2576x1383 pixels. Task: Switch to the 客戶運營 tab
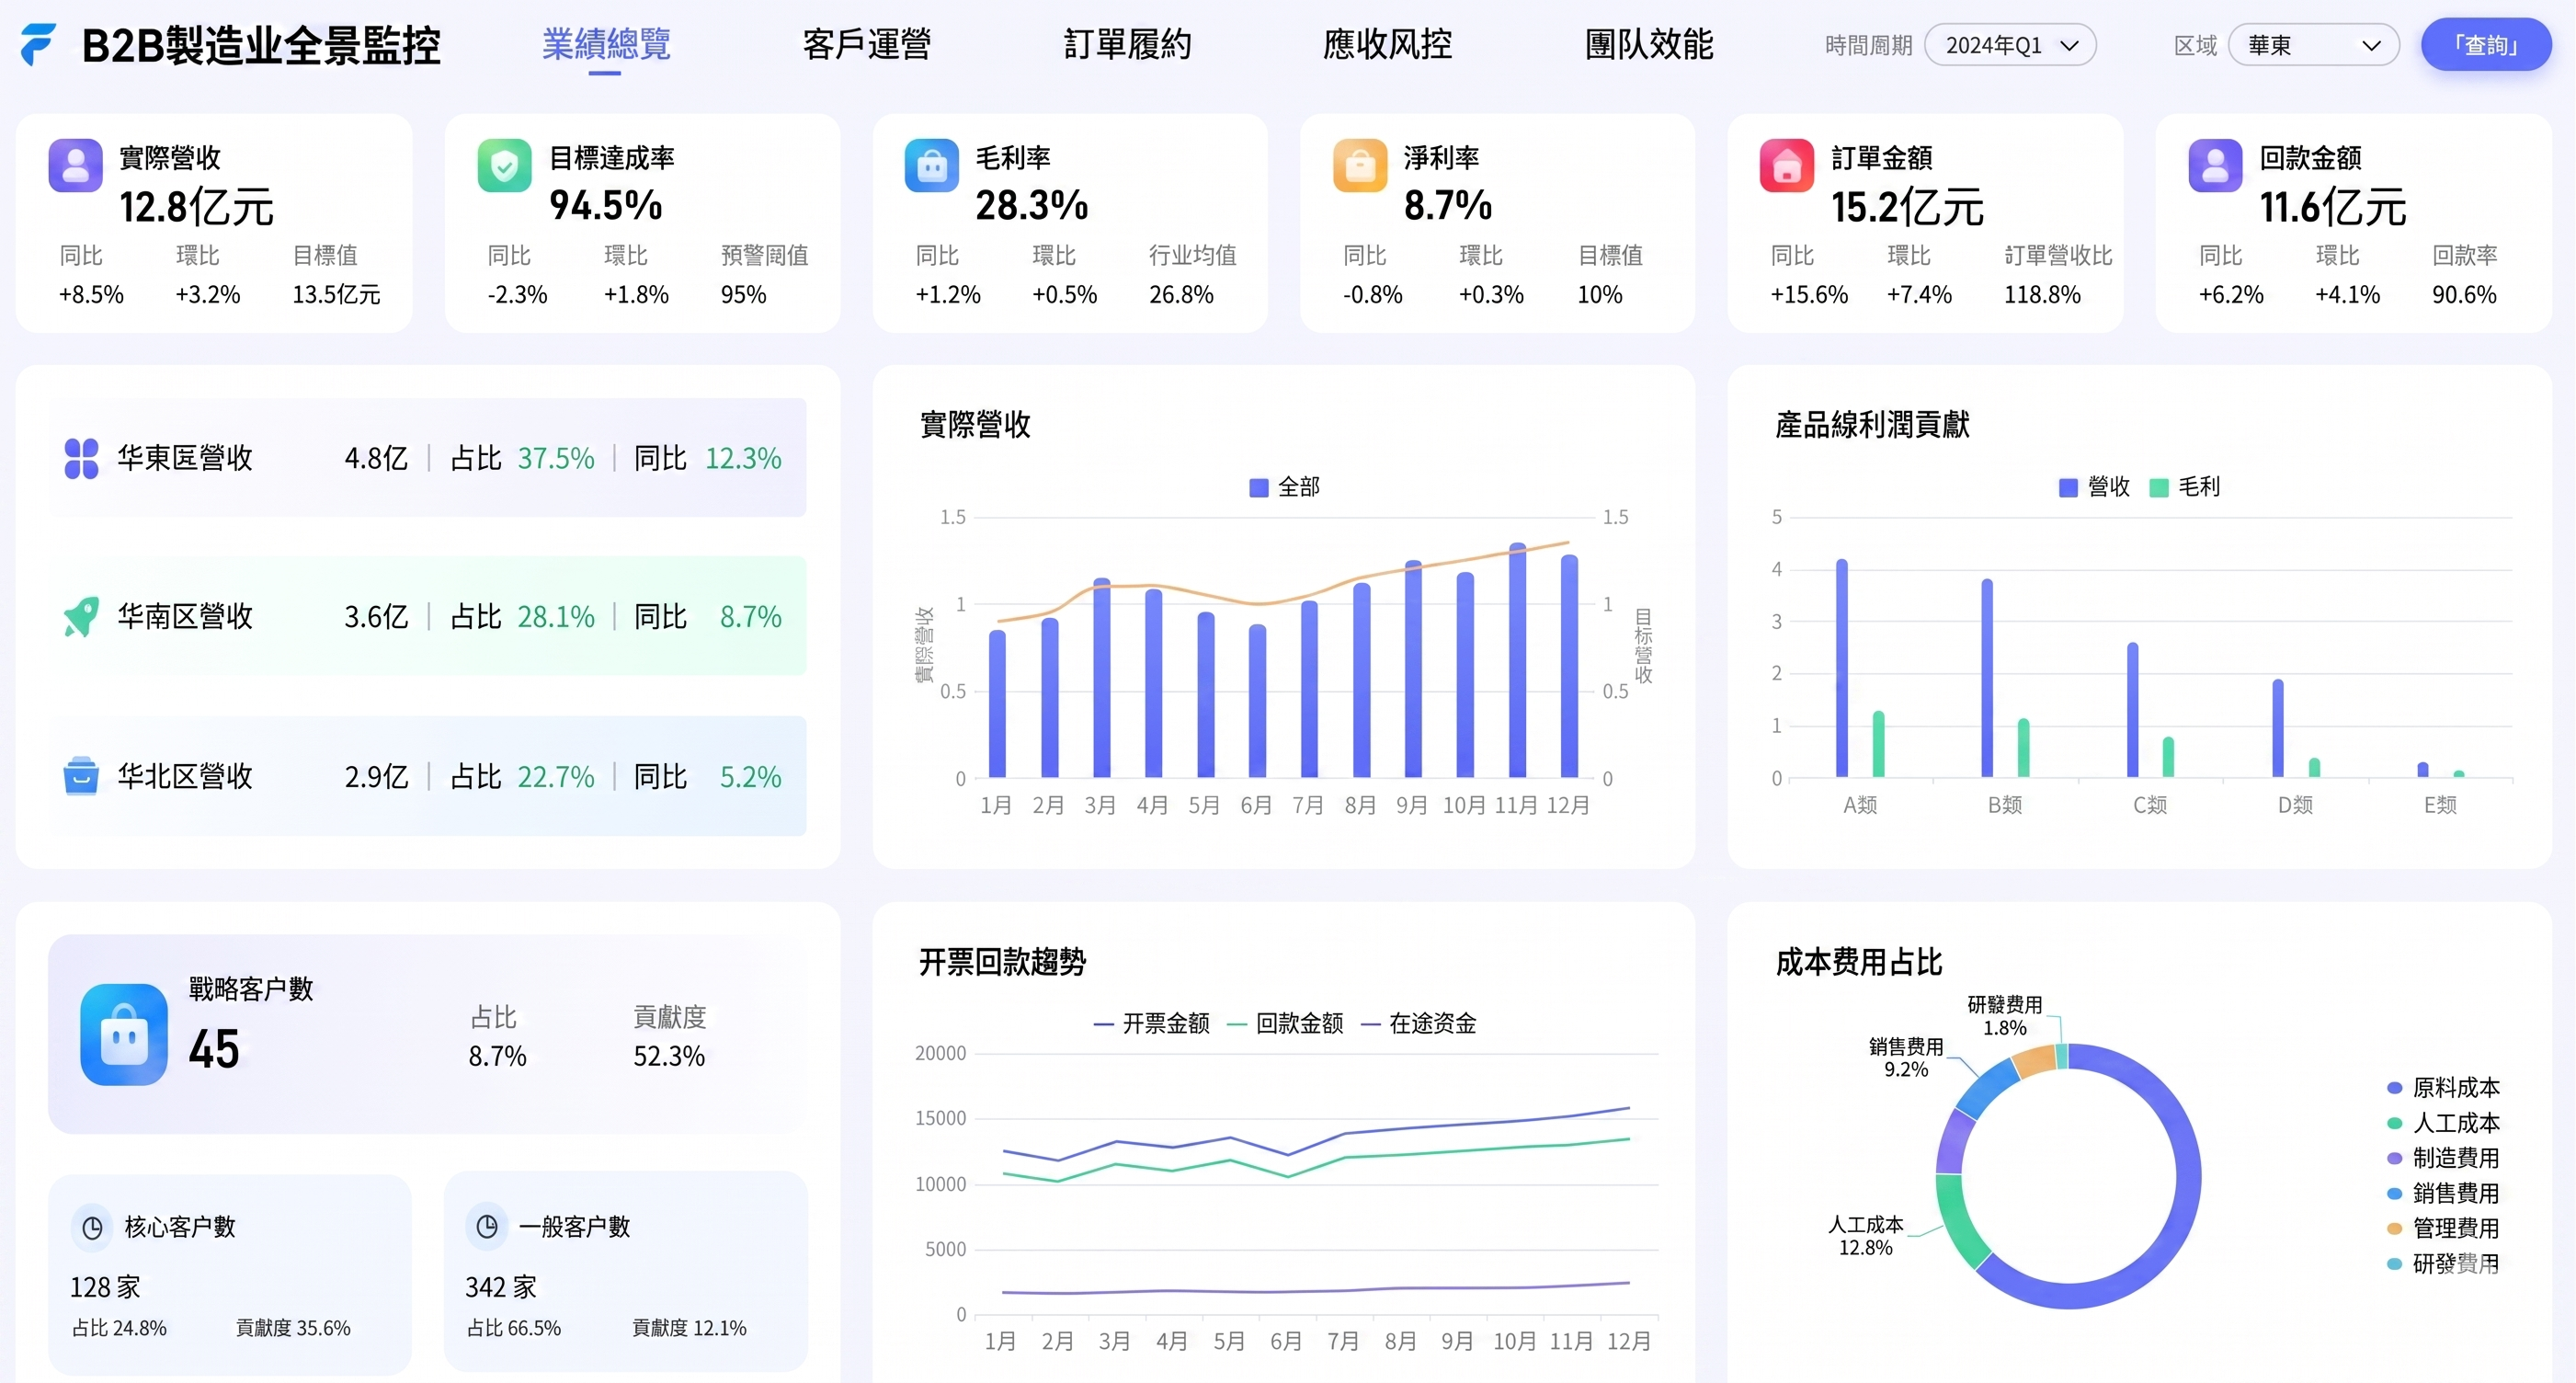866,45
